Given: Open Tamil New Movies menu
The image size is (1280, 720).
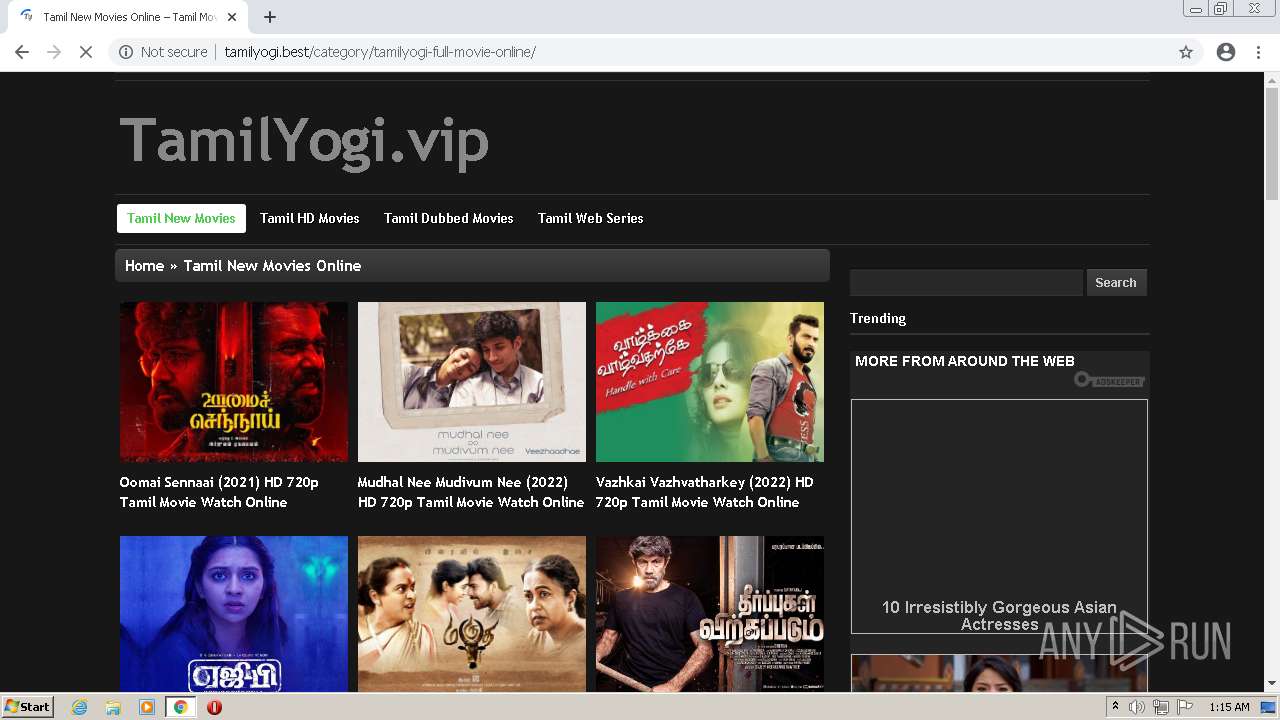Looking at the screenshot, I should pos(181,218).
